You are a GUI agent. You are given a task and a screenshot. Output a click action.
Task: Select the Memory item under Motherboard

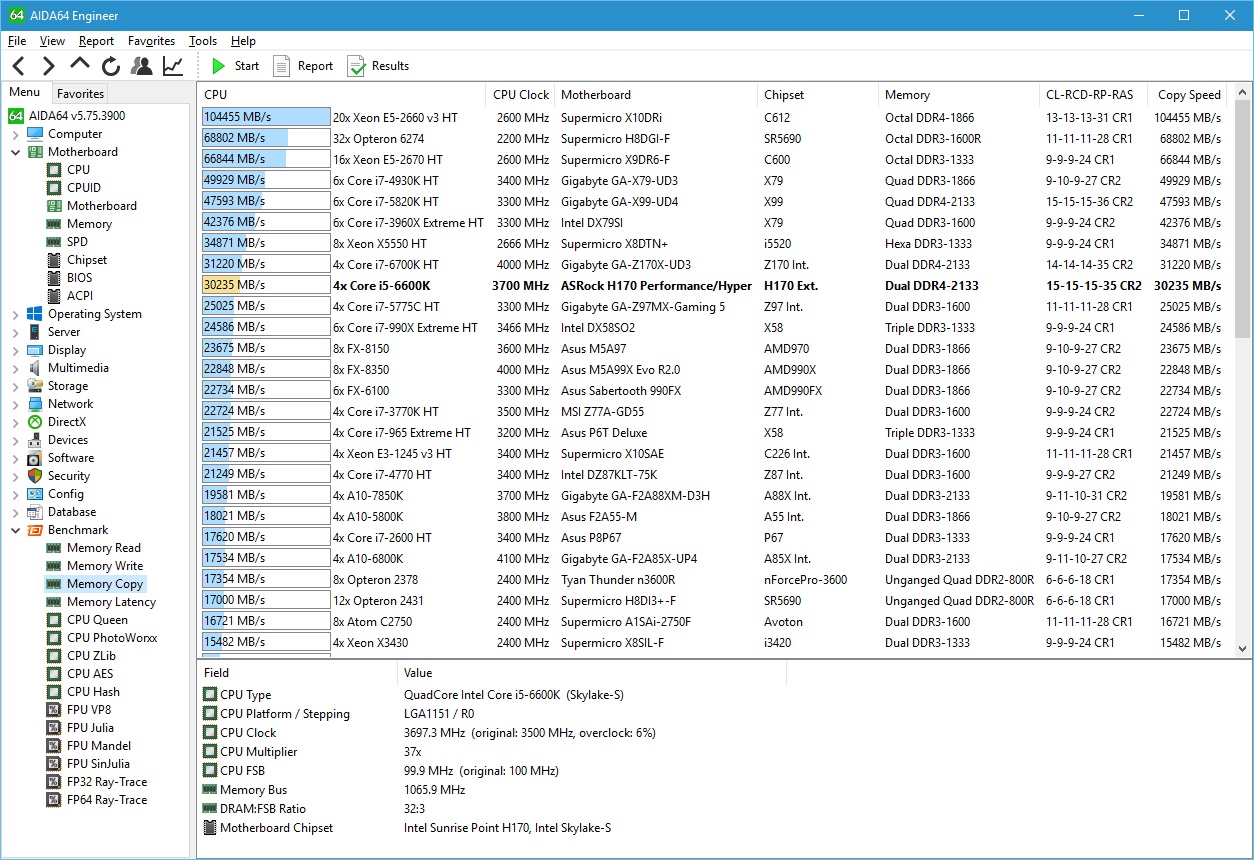pyautogui.click(x=89, y=224)
